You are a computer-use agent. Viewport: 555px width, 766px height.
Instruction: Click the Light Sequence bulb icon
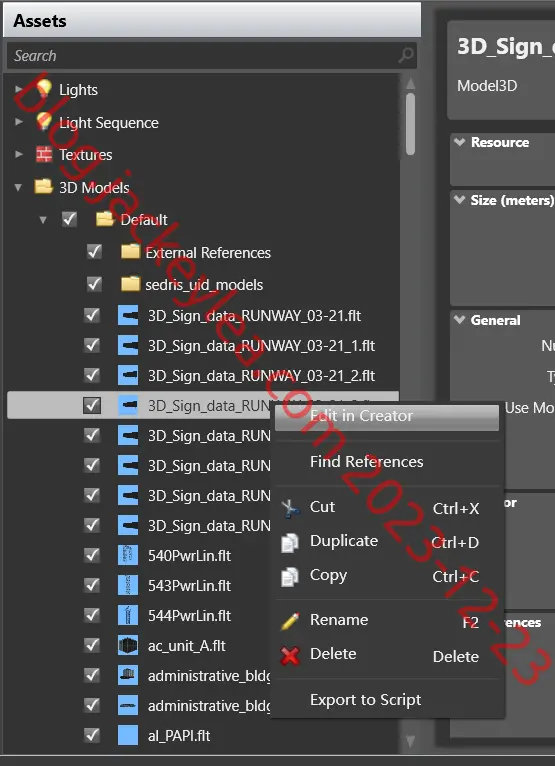(44, 122)
